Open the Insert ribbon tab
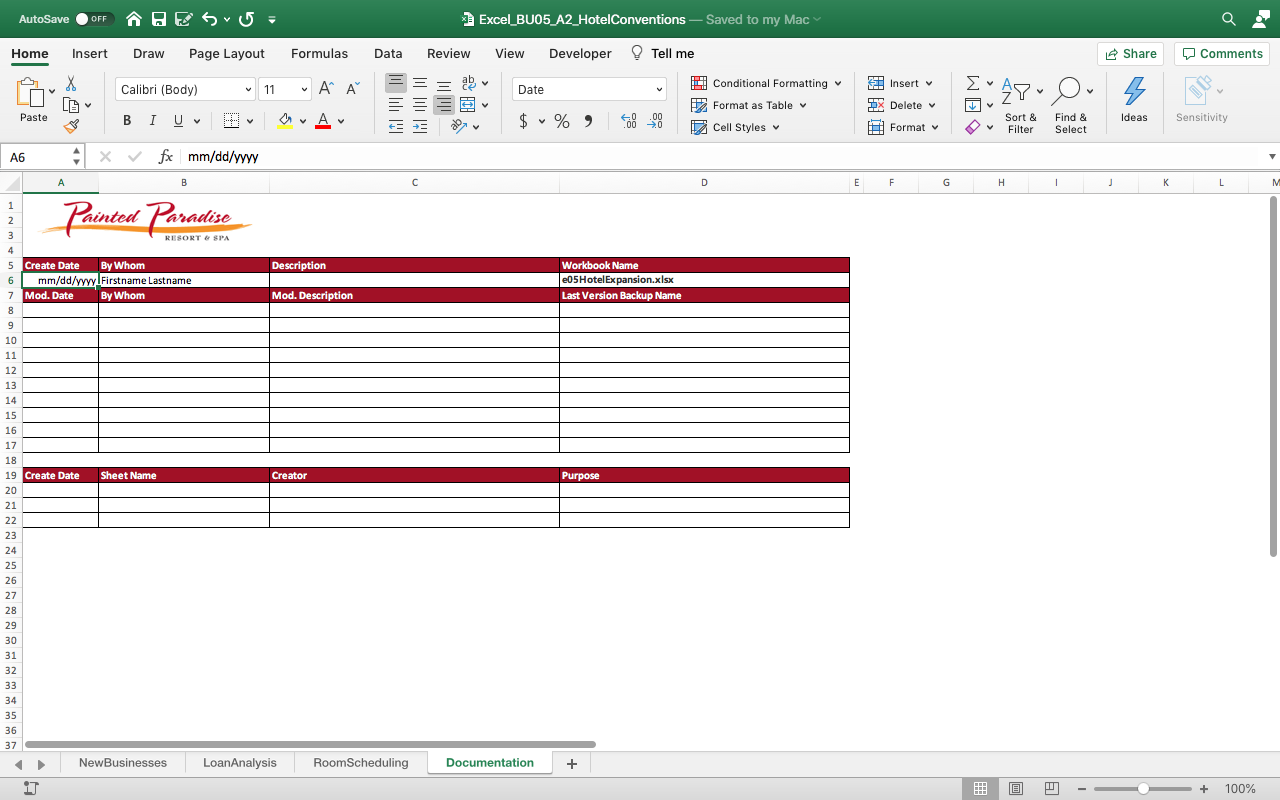The height and width of the screenshot is (800, 1280). point(90,54)
